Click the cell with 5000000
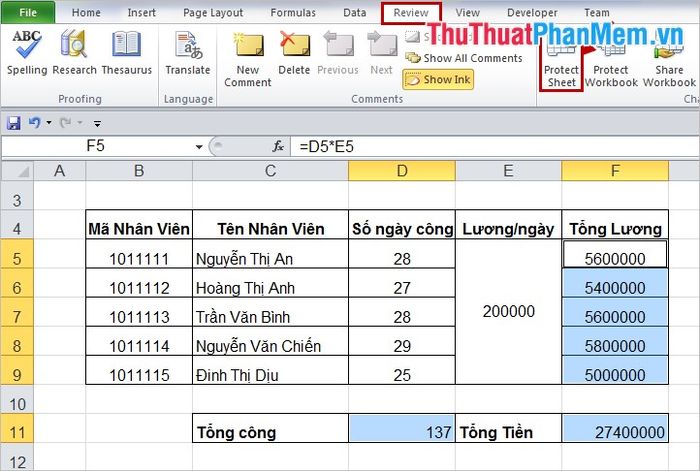Screen dimensions: 700x471 tap(615, 370)
